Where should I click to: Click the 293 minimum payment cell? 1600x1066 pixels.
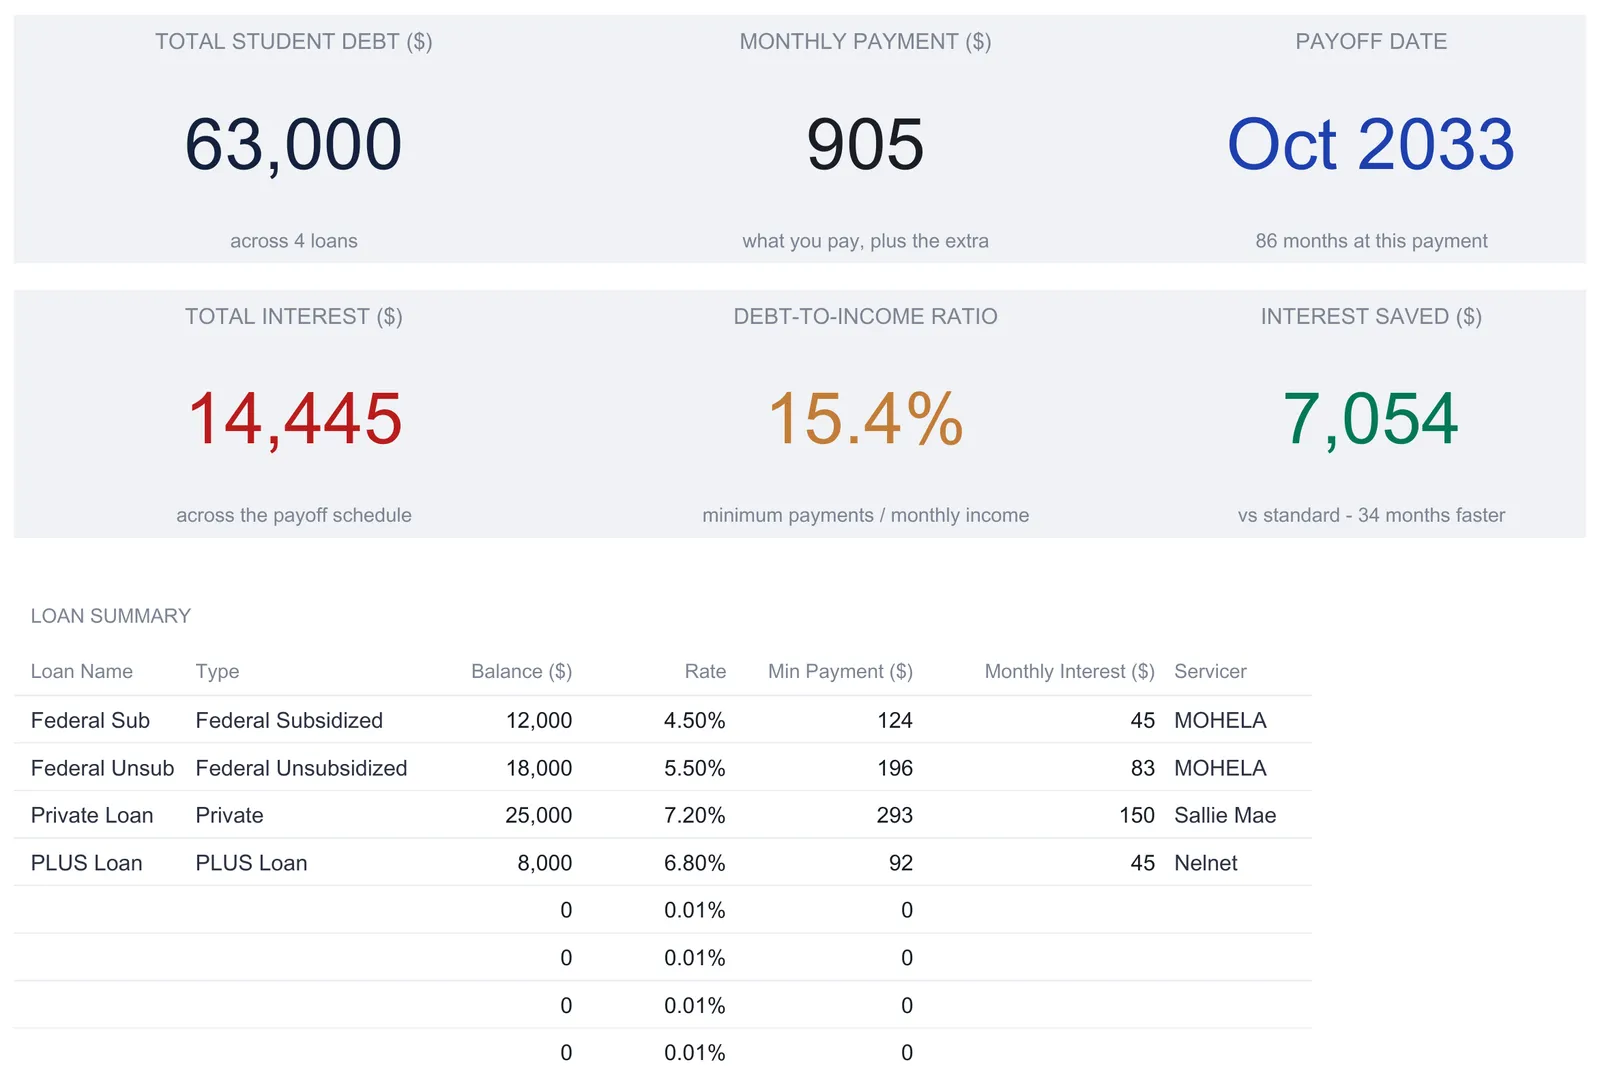point(895,815)
